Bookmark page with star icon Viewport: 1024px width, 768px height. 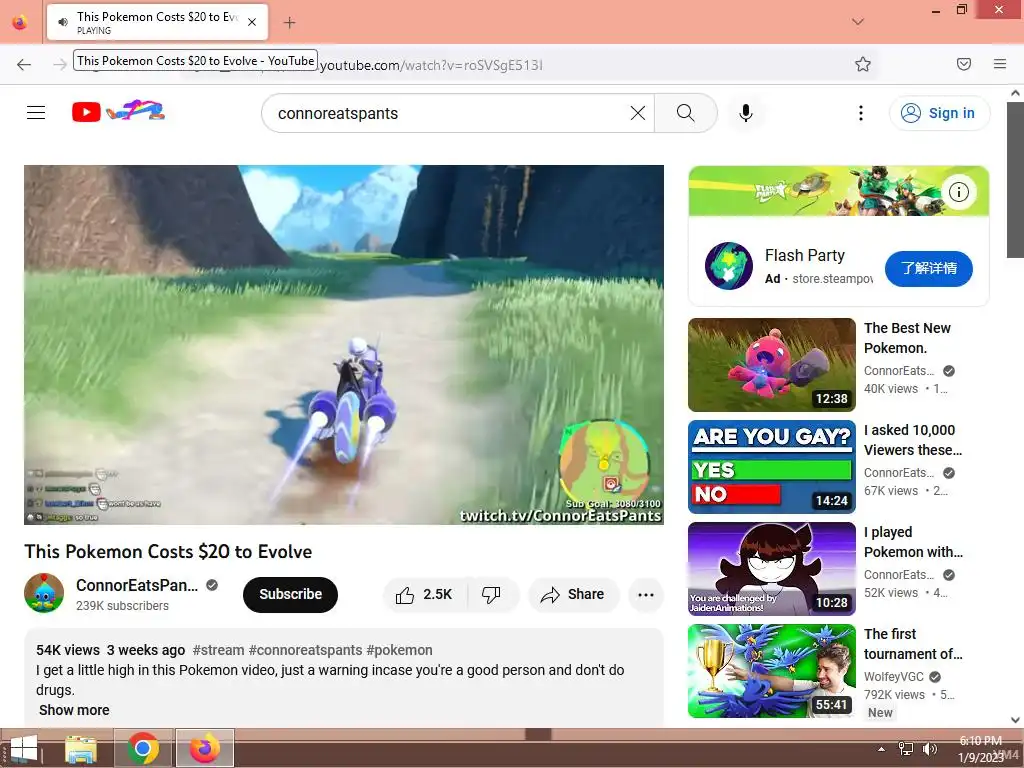tap(863, 64)
